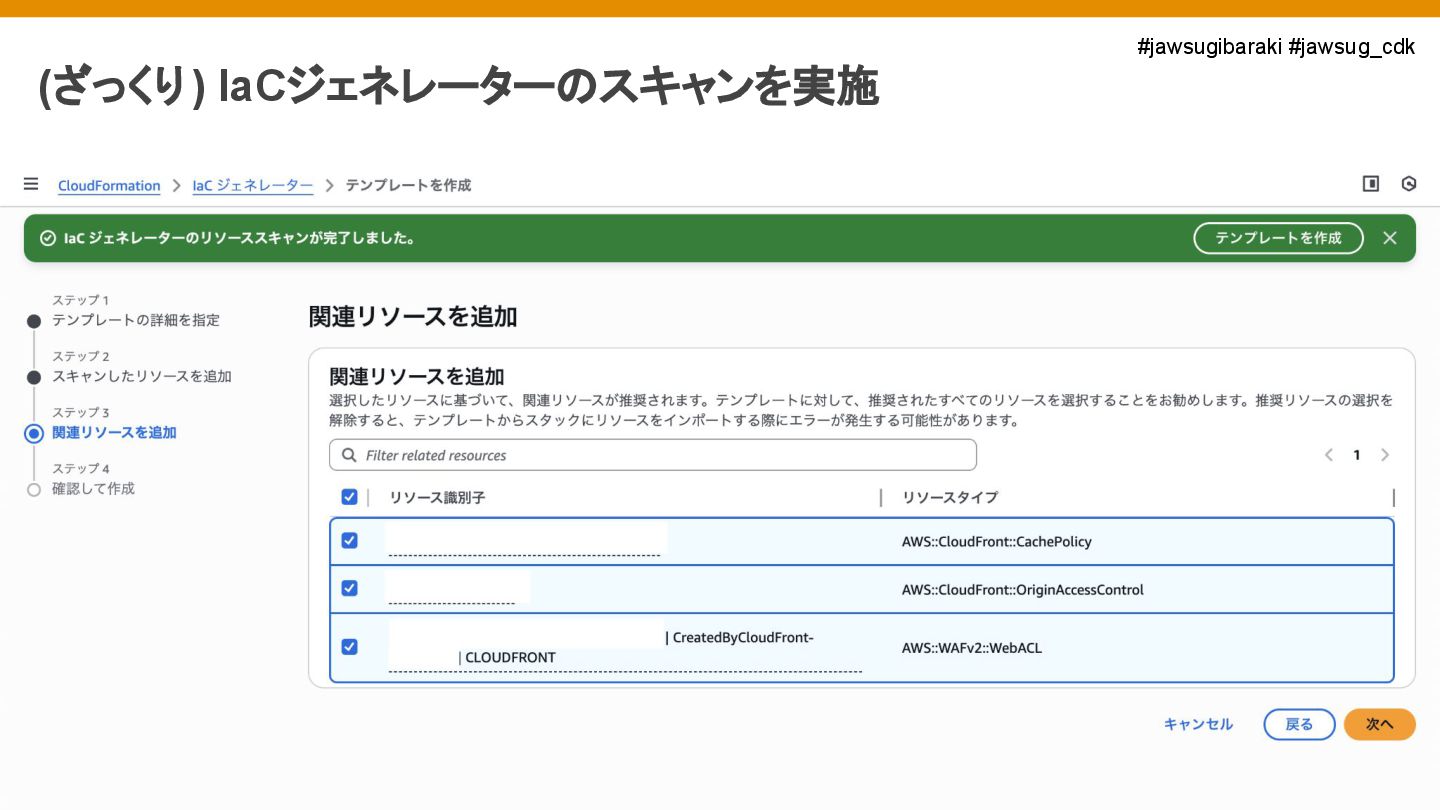The image size is (1440, 810).
Task: Uncheck the CachePolicy row checkbox
Action: coord(349,541)
